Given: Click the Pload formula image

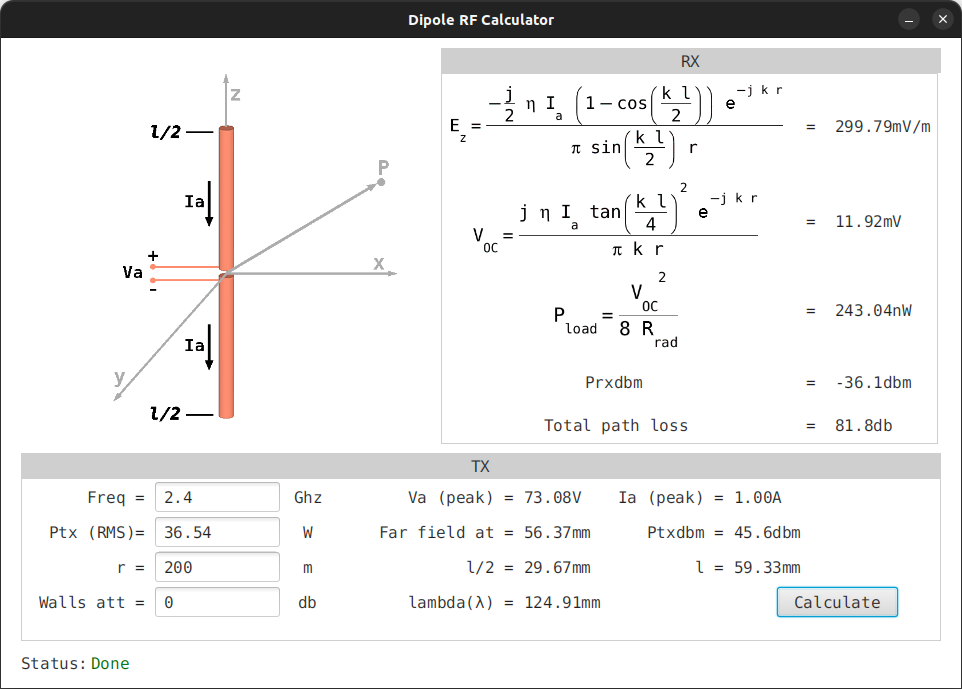Looking at the screenshot, I should tap(616, 310).
